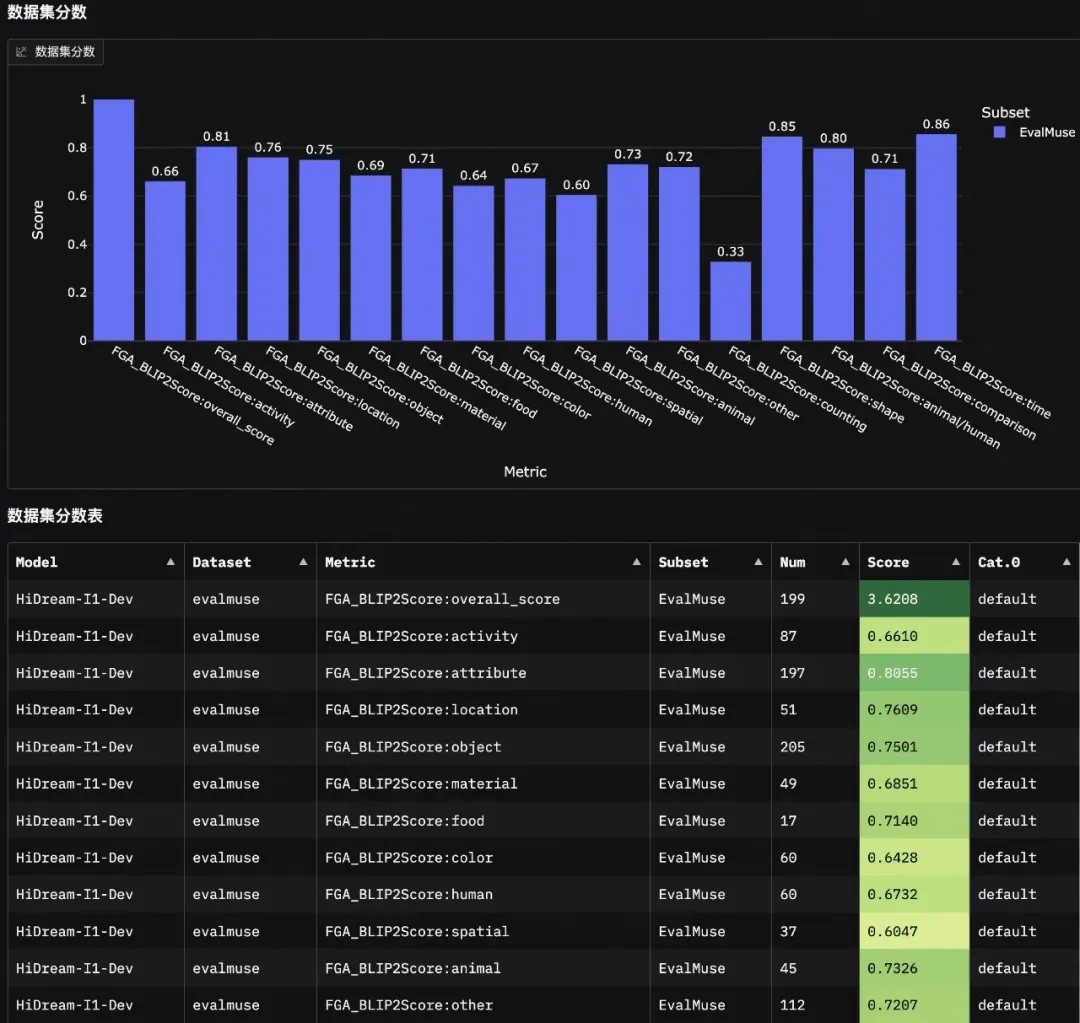Sort table by Num column arrow
This screenshot has height=1023, width=1080.
(x=845, y=562)
